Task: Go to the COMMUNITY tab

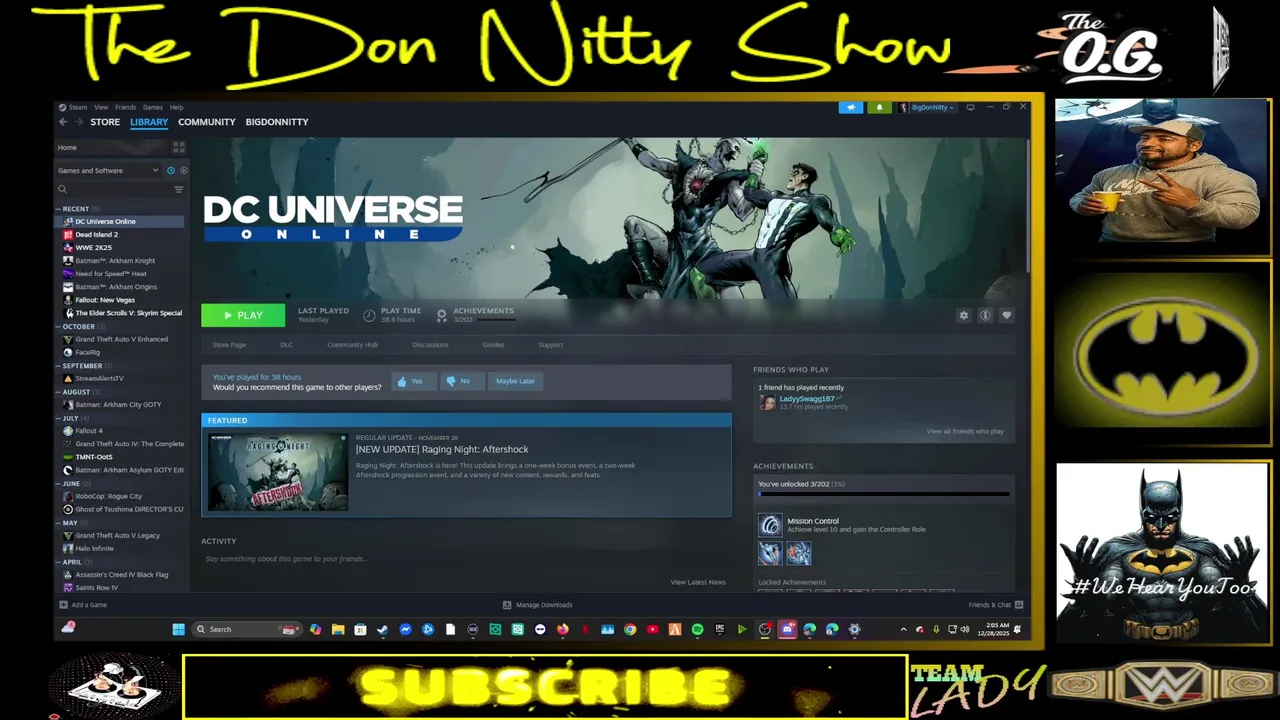Action: pyautogui.click(x=207, y=122)
